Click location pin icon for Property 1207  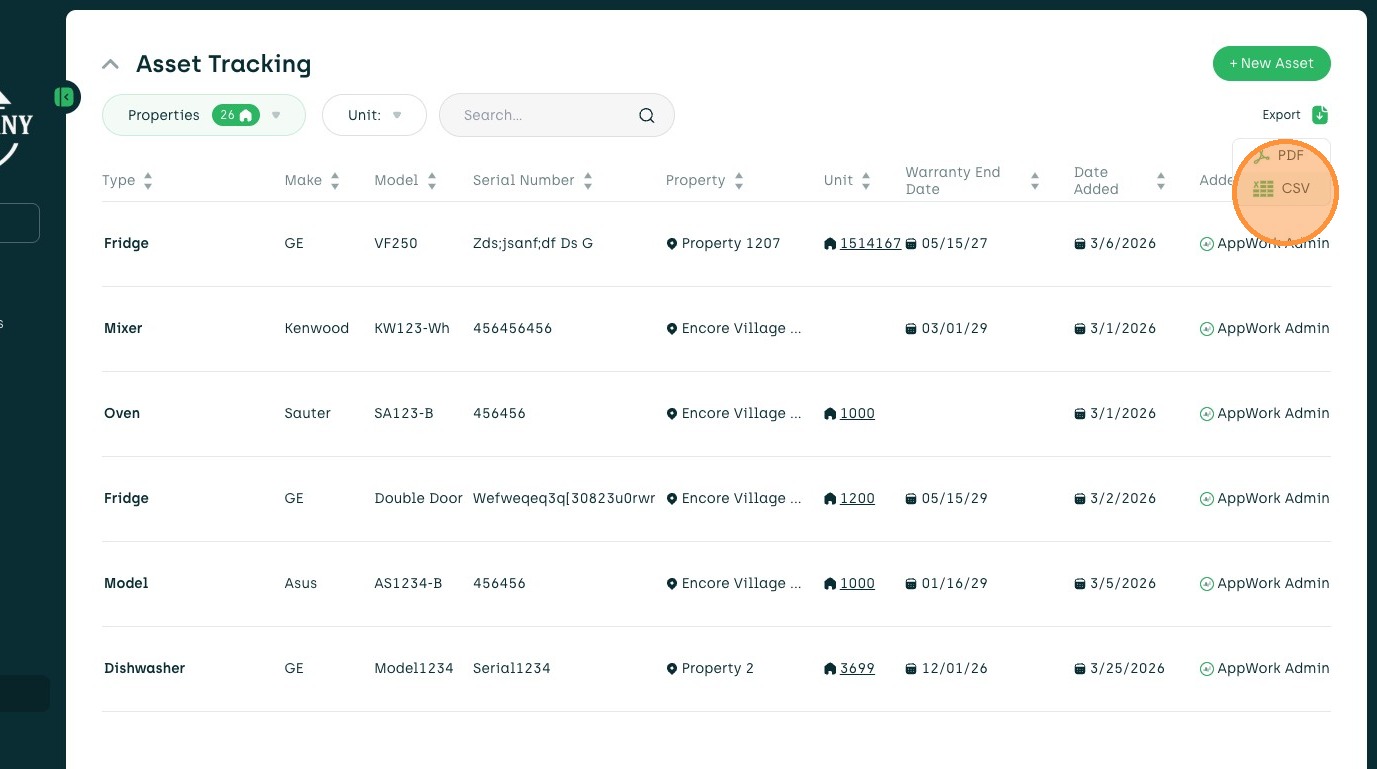(x=672, y=244)
